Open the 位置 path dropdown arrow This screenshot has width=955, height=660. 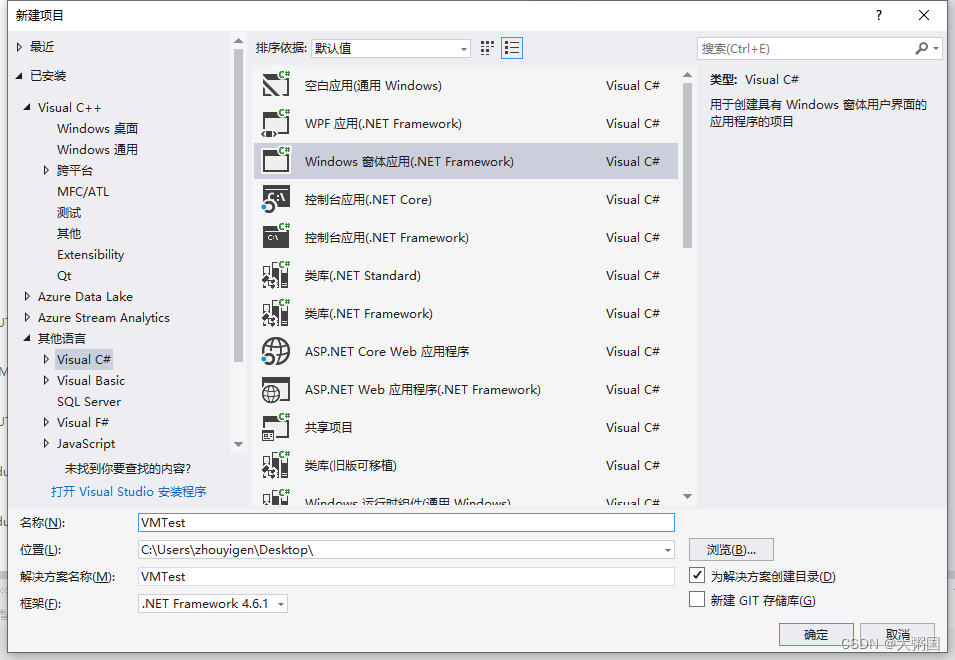(x=668, y=550)
